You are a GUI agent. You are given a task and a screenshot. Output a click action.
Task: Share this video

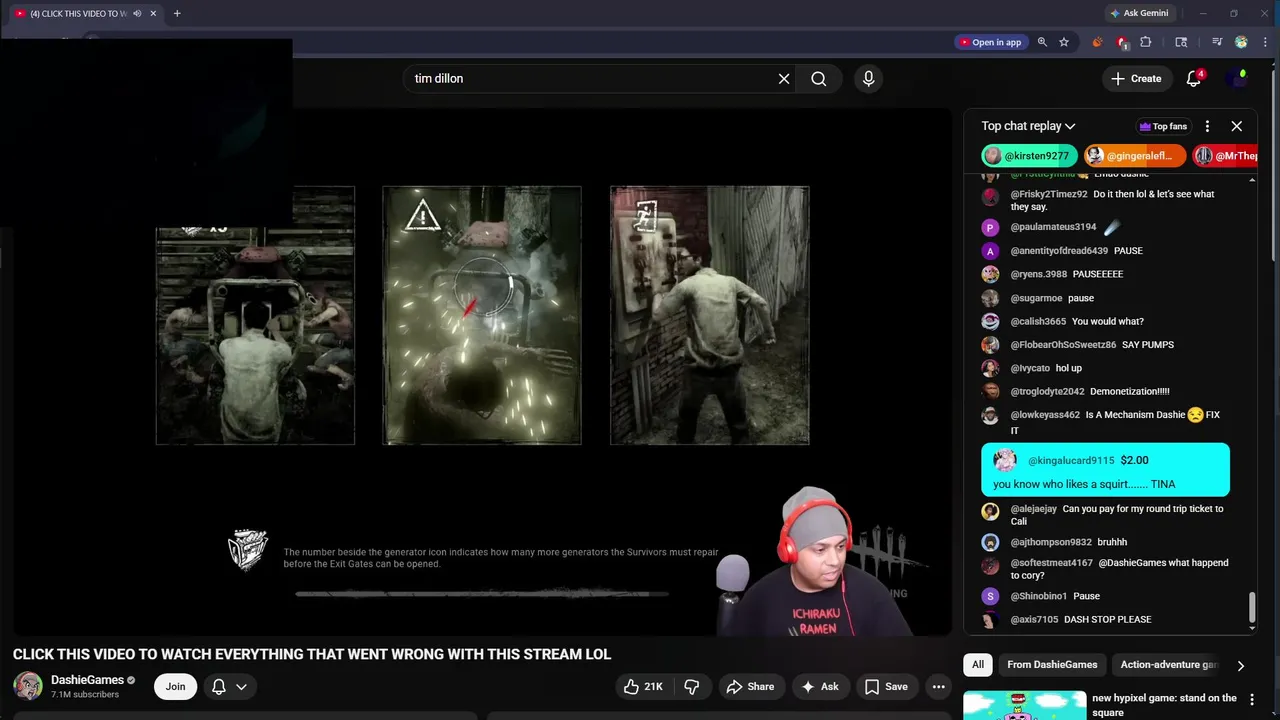[750, 687]
